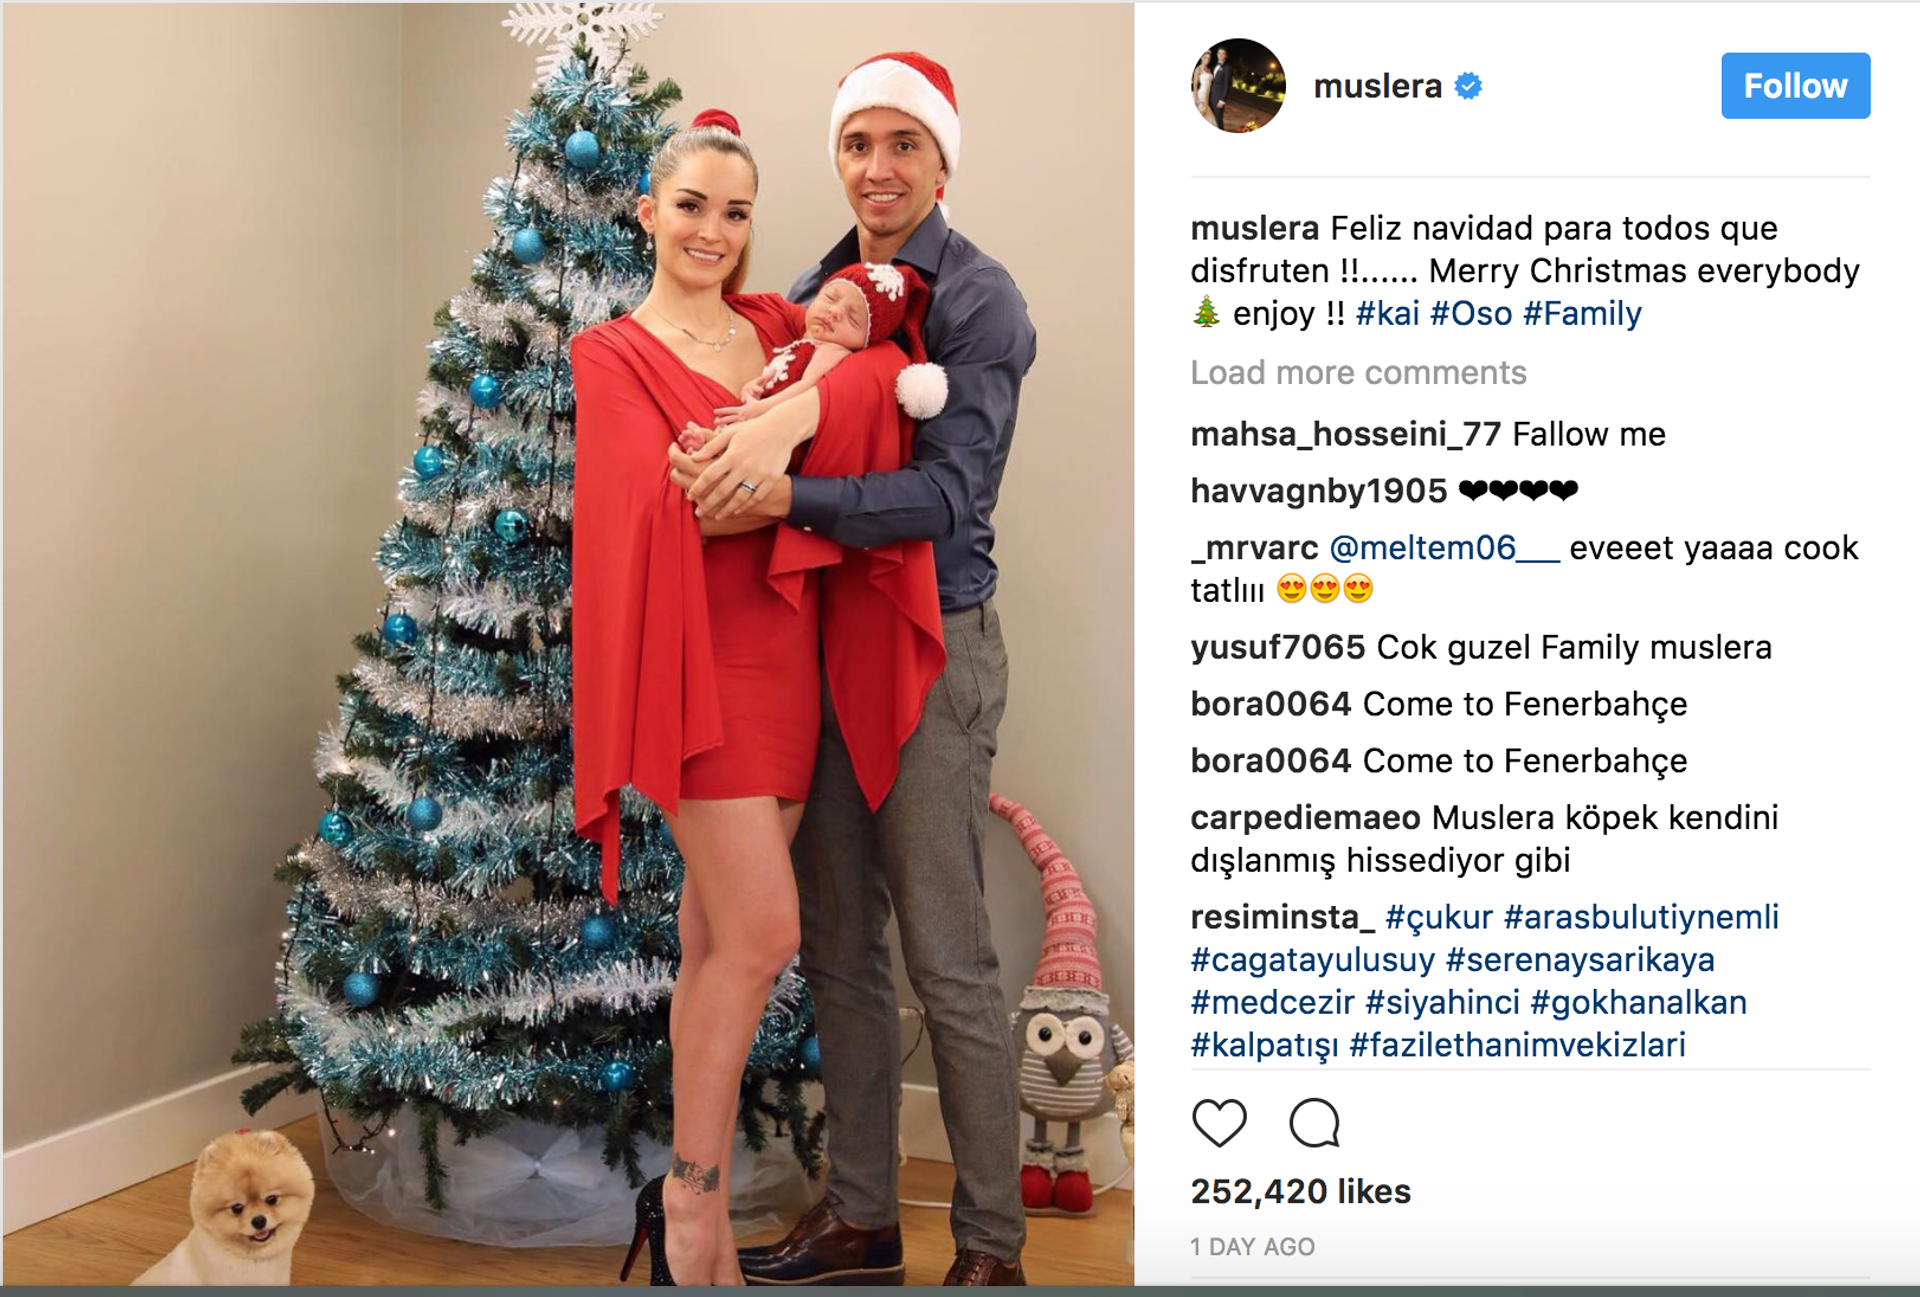Click the blue verified badge next to muslera
This screenshot has width=1920, height=1297.
1468,86
